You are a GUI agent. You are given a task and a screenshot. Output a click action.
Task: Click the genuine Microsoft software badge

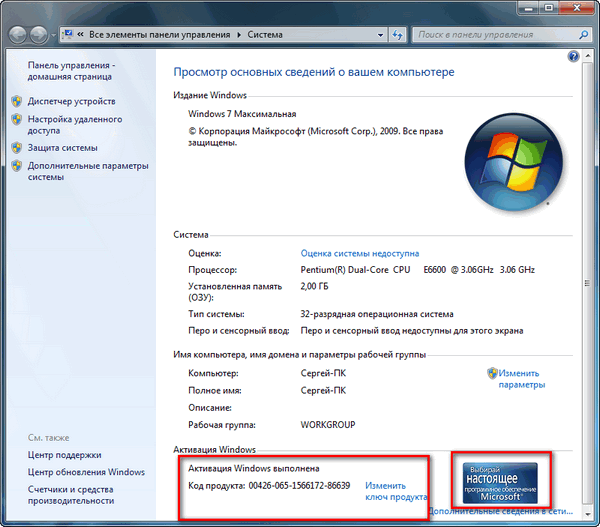[500, 483]
